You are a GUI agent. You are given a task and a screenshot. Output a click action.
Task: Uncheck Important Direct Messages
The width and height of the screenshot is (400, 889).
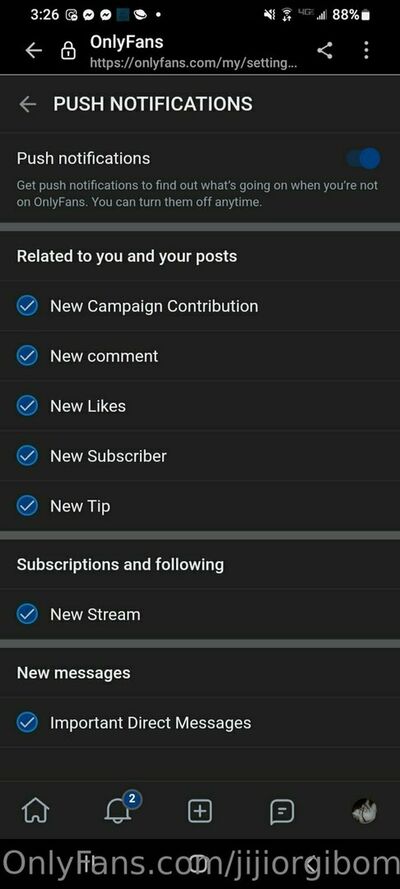pyautogui.click(x=27, y=723)
